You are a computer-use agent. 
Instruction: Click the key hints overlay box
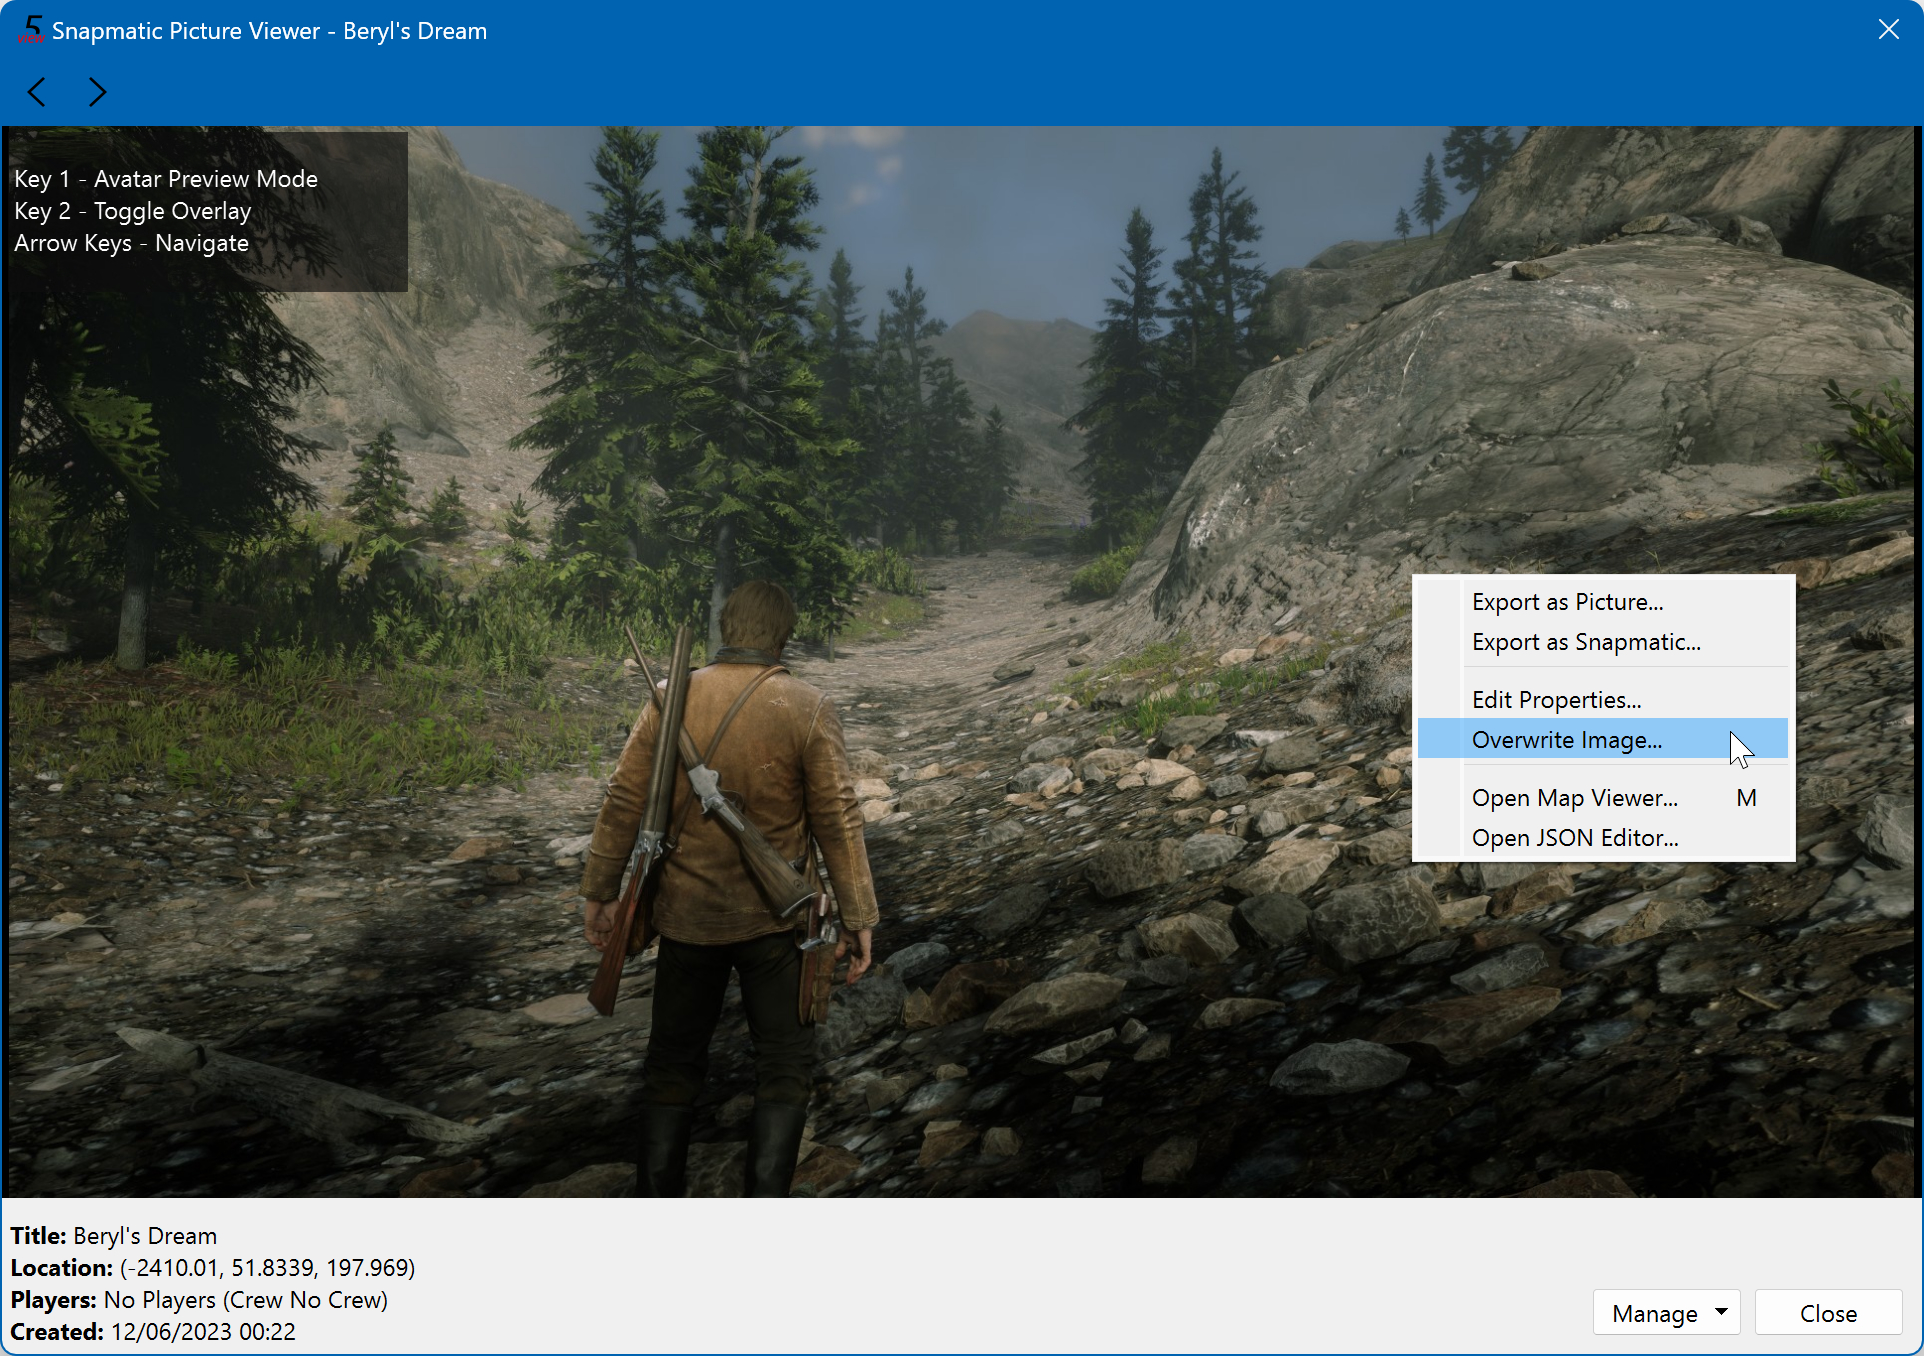pos(206,211)
